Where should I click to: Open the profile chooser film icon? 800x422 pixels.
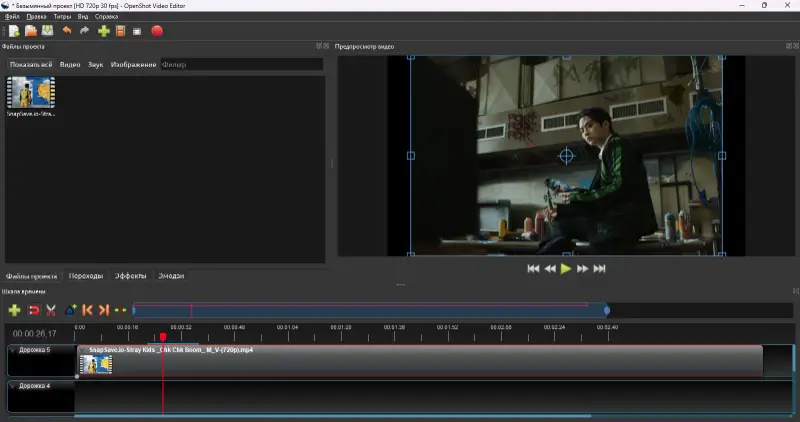(120, 31)
